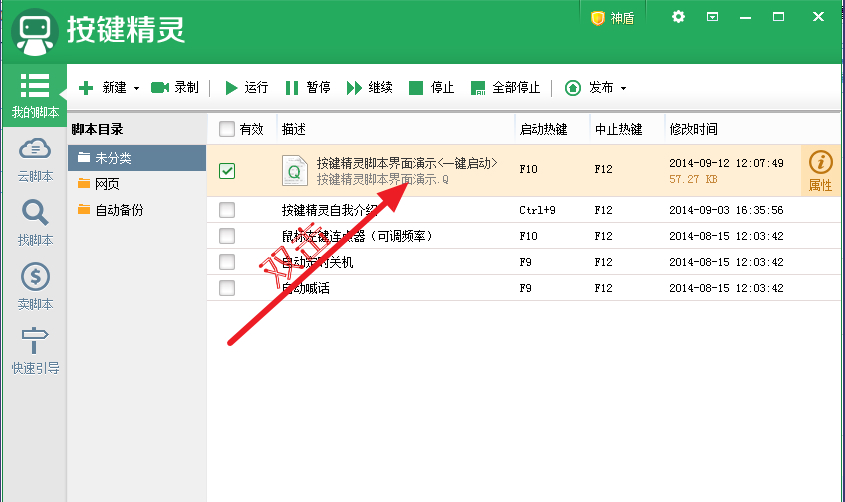Image resolution: width=845 pixels, height=502 pixels.
Task: Select the 未分类 folder
Action: tap(137, 158)
